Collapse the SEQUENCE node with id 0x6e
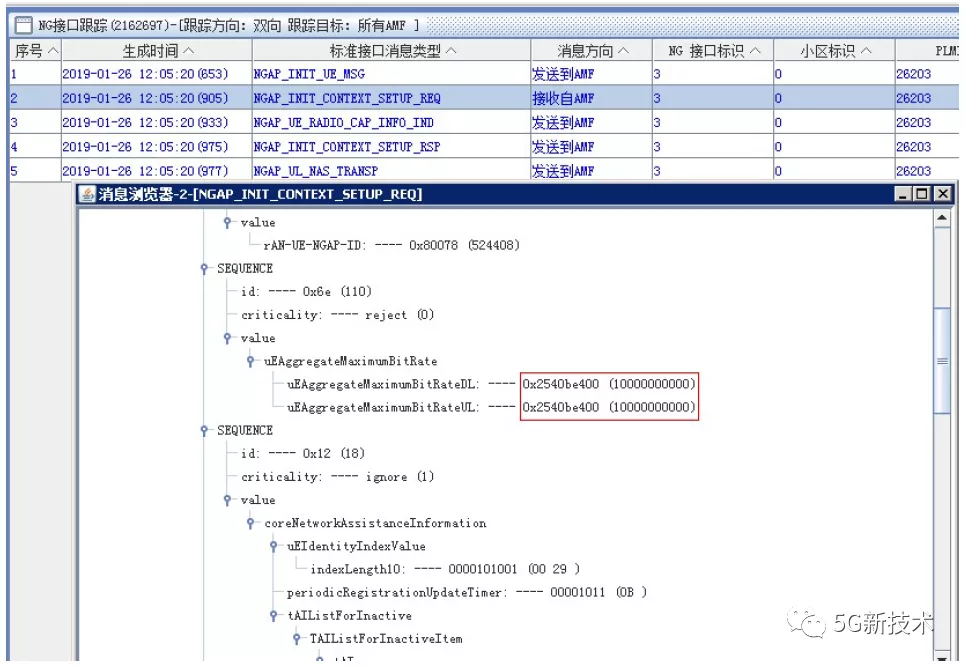 204,269
